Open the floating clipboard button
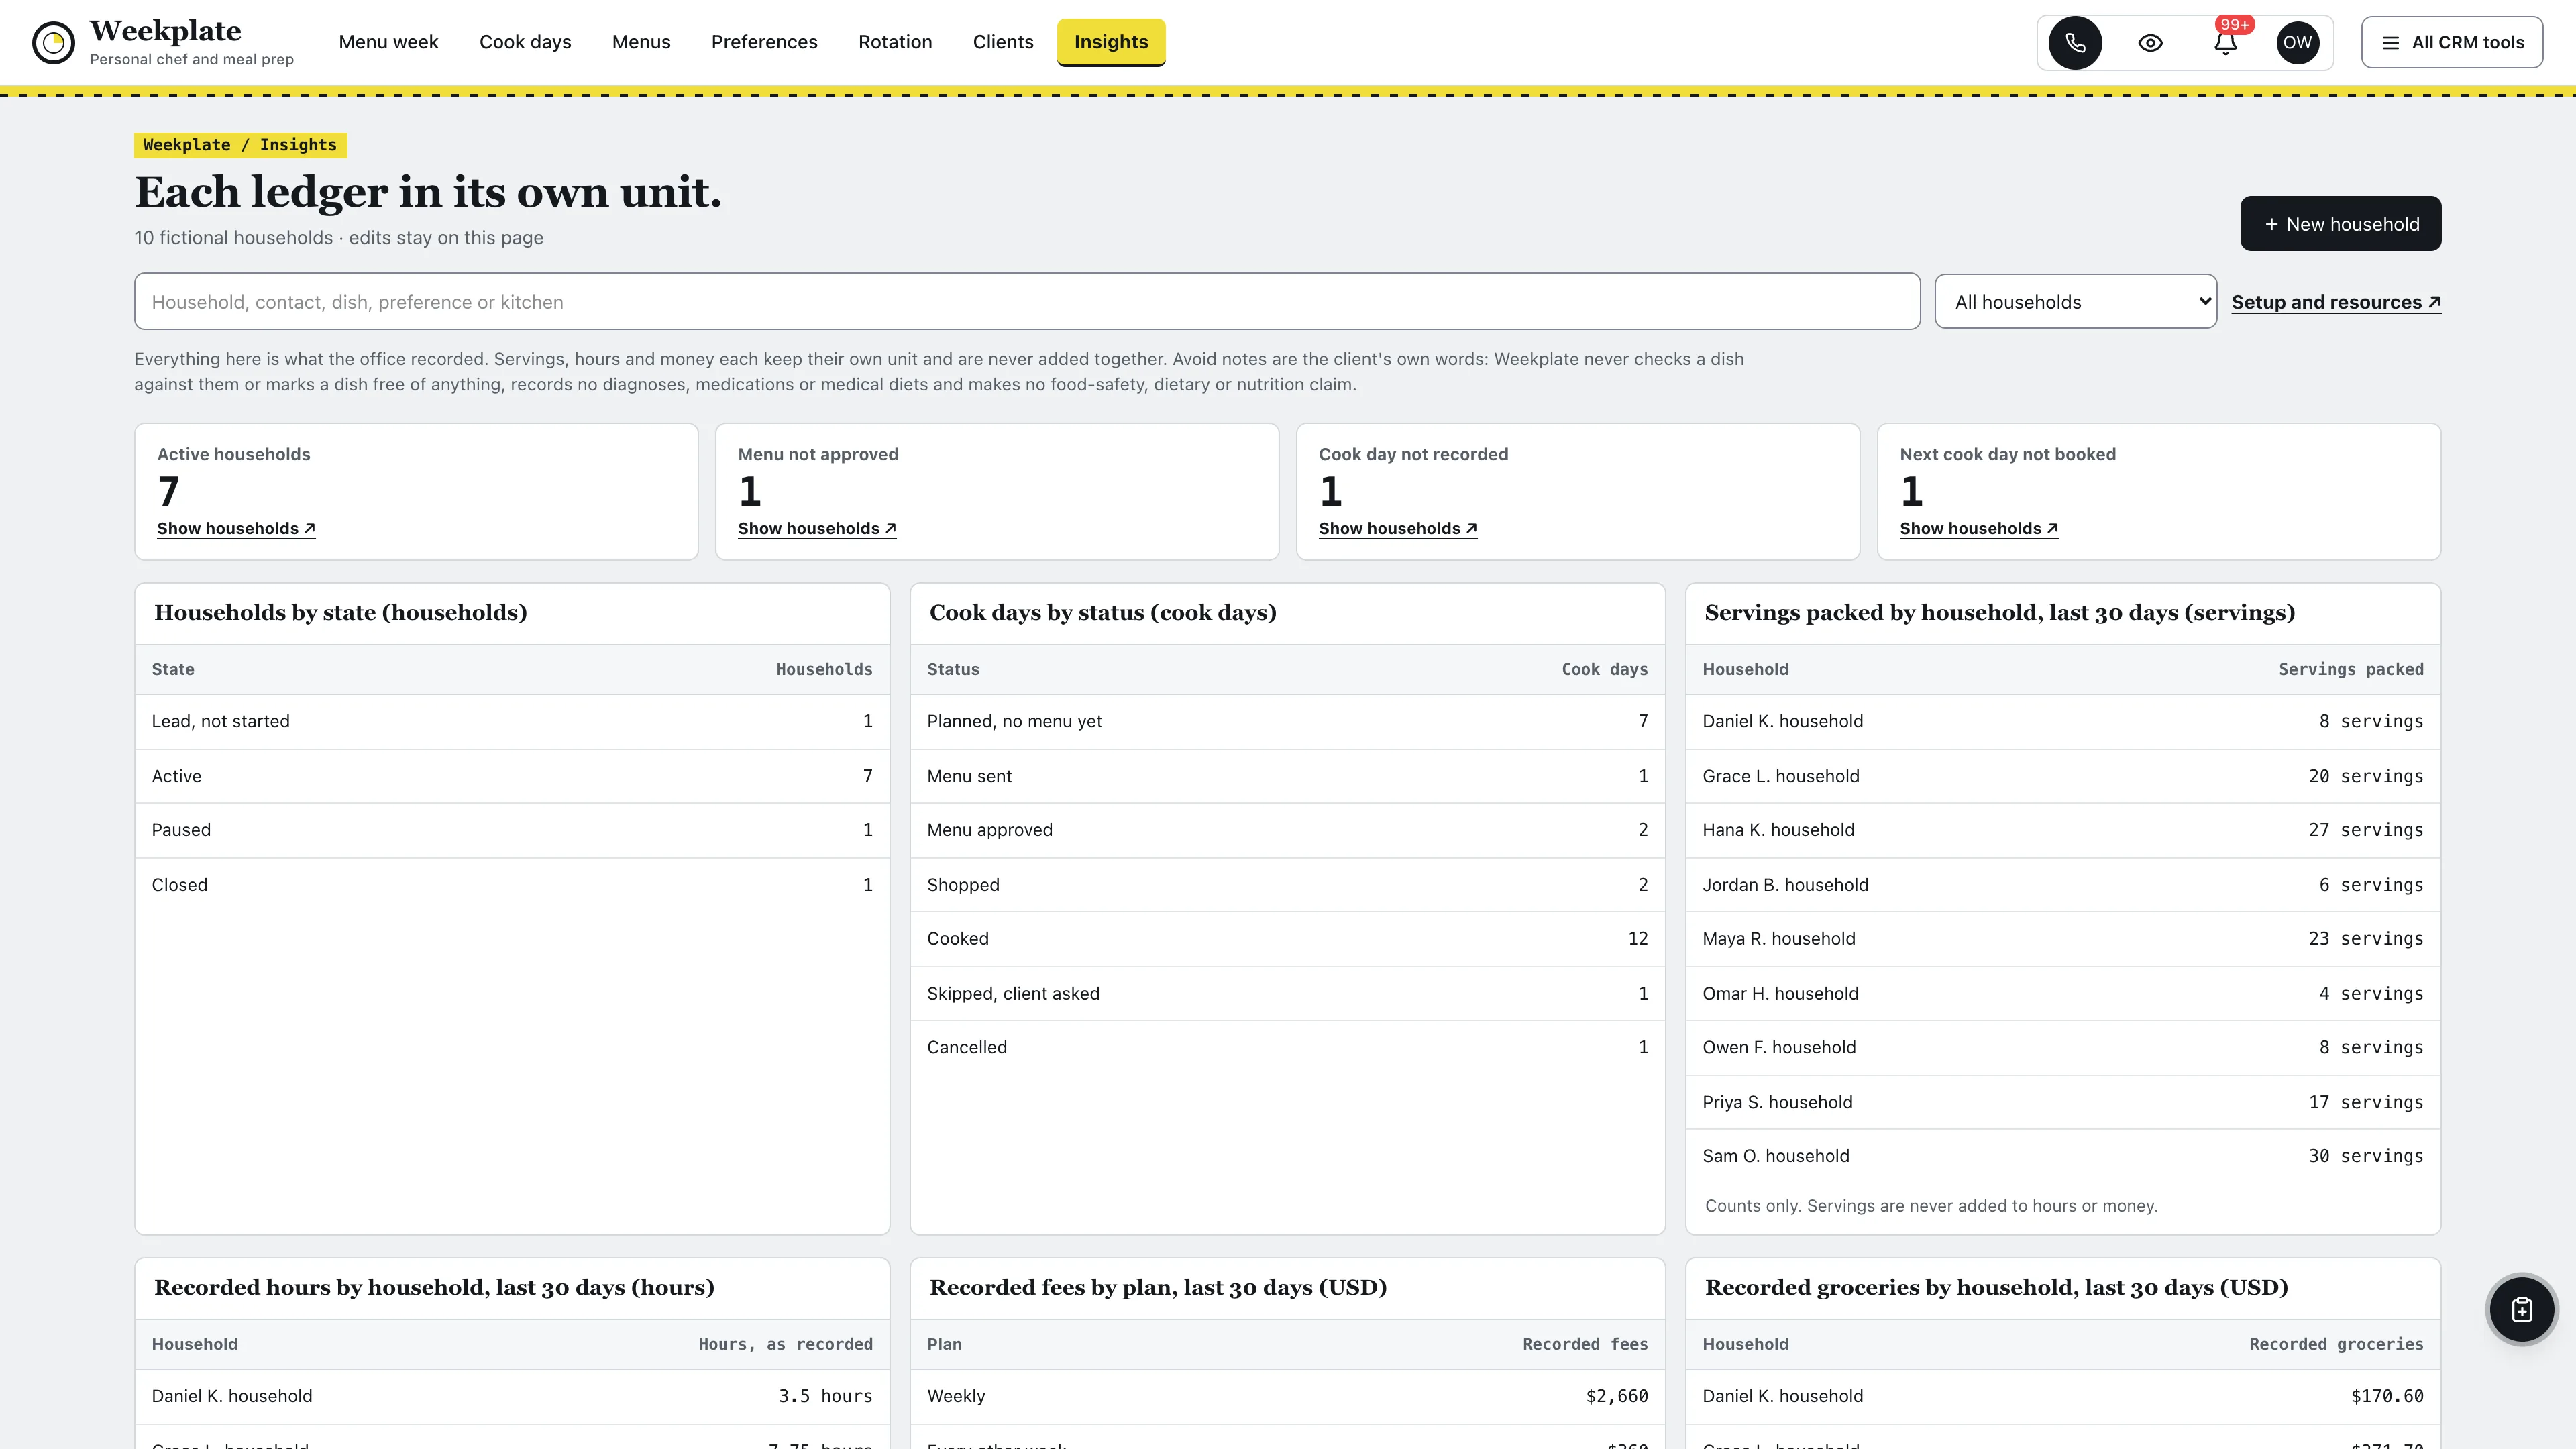 (2522, 1309)
